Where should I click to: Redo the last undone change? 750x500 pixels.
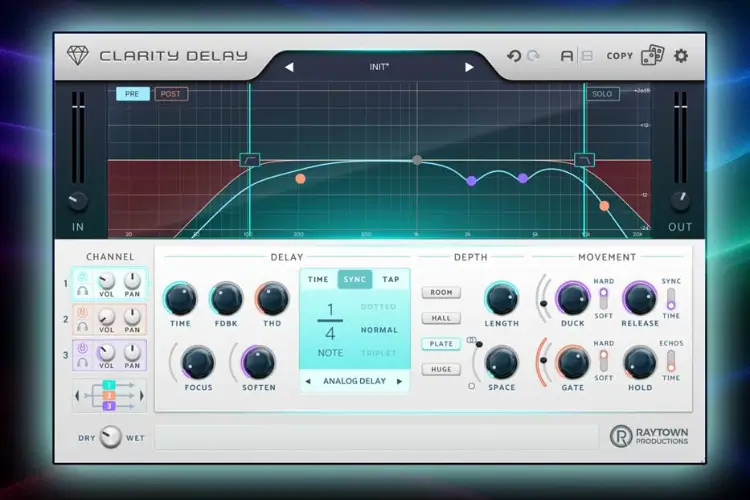click(x=533, y=56)
